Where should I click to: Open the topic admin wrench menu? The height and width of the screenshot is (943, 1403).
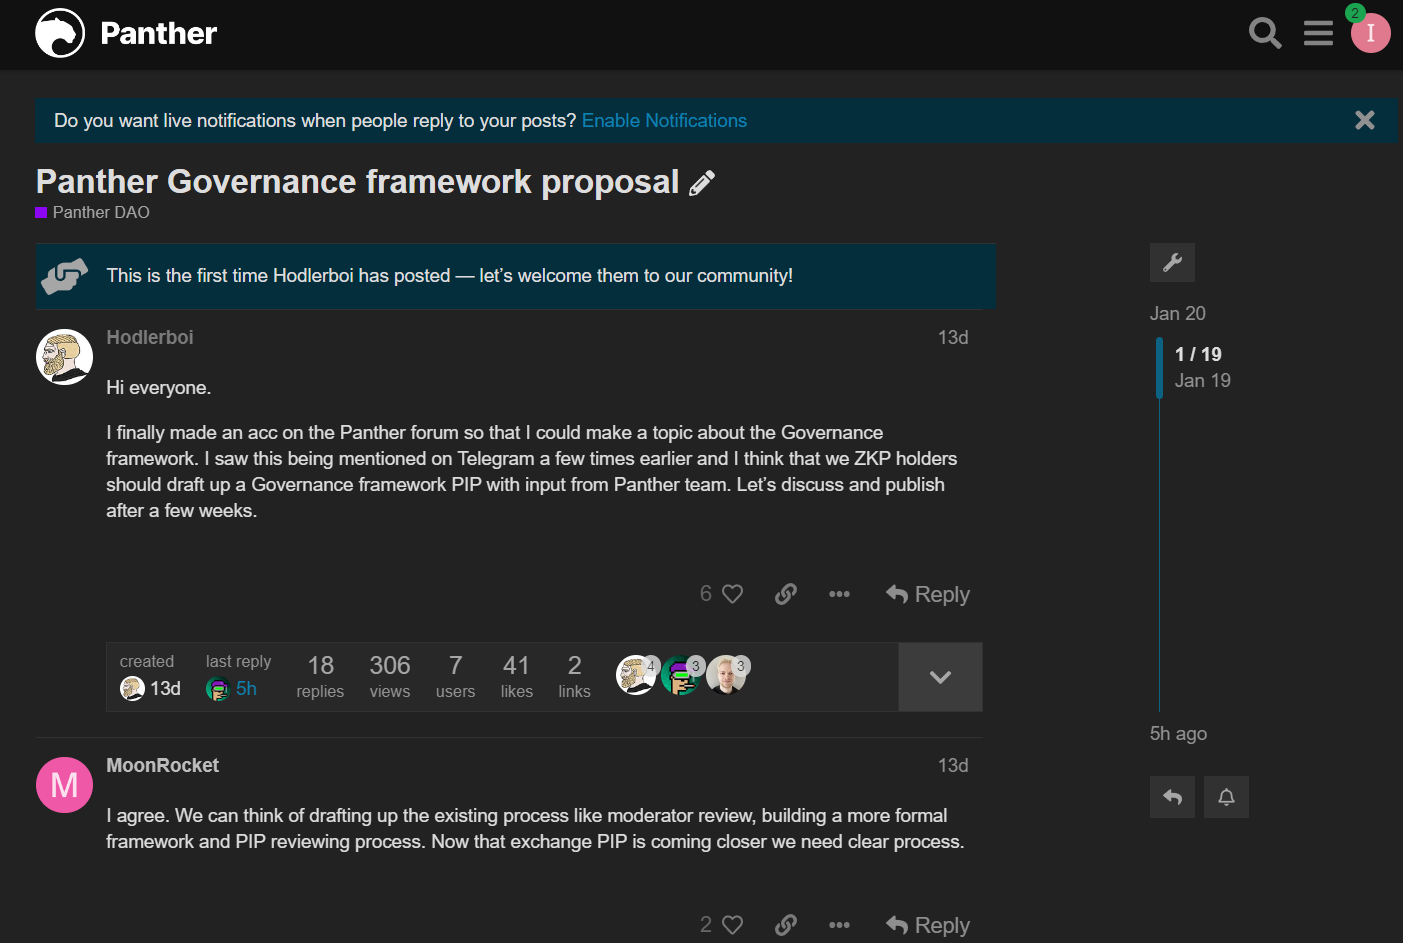pos(1172,263)
